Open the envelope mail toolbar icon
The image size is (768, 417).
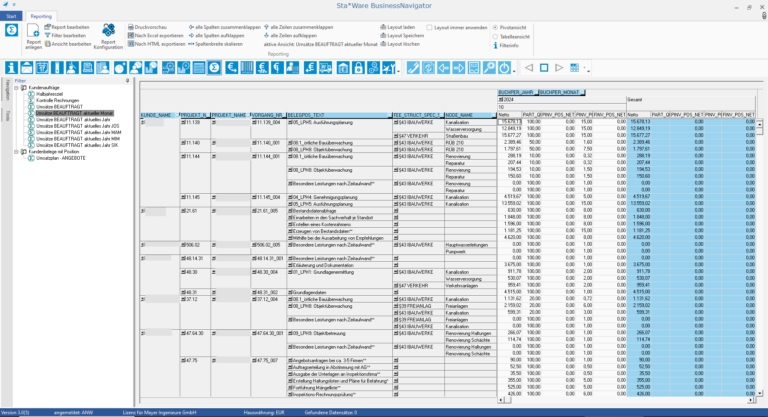point(26,68)
